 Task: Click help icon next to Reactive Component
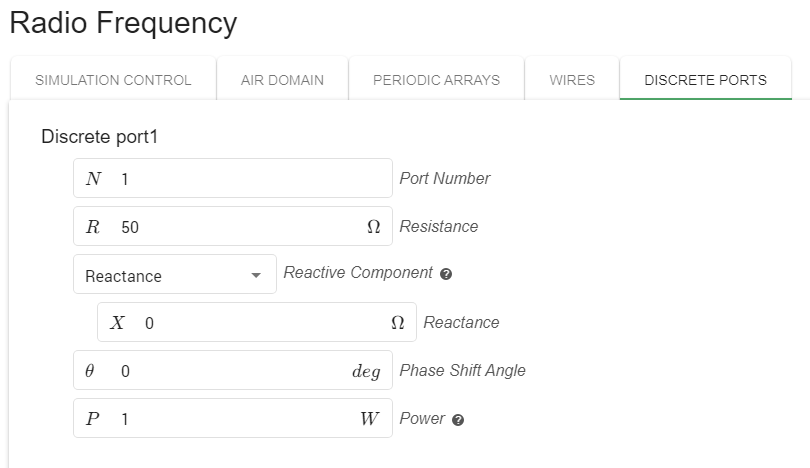446,274
